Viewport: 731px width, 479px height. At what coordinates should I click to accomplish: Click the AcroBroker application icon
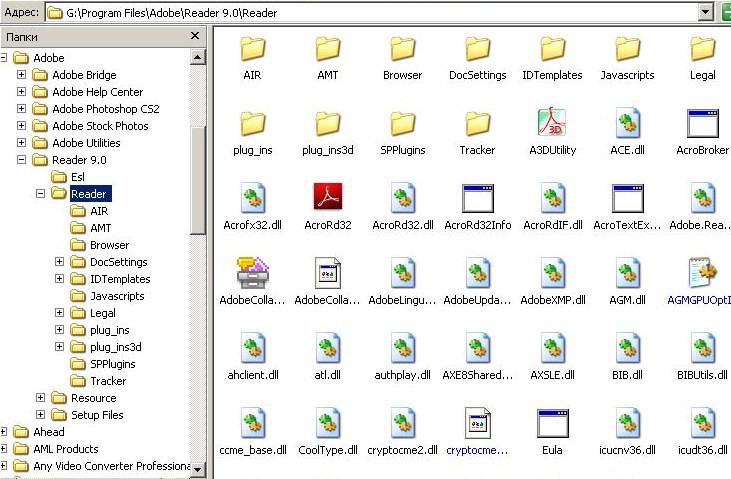tap(702, 123)
